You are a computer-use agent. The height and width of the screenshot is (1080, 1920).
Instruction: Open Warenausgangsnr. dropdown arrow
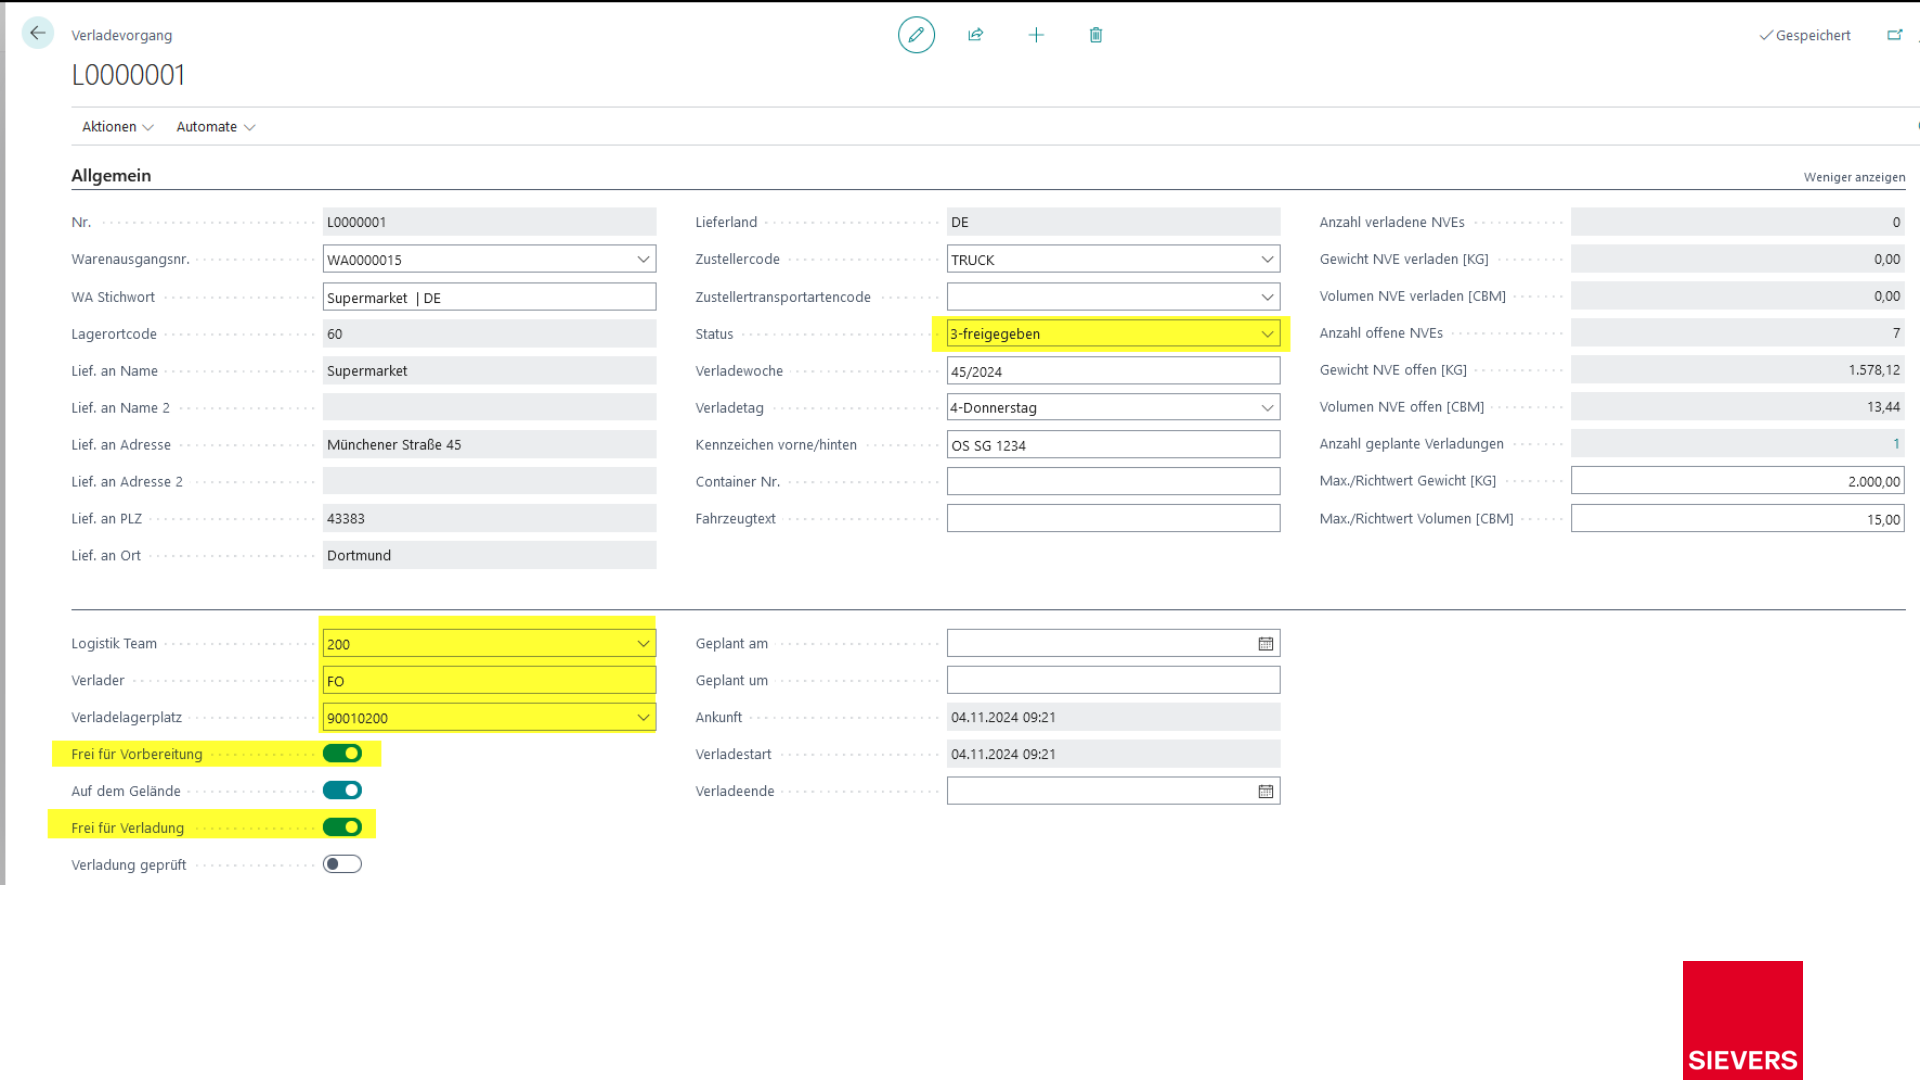pos(643,259)
